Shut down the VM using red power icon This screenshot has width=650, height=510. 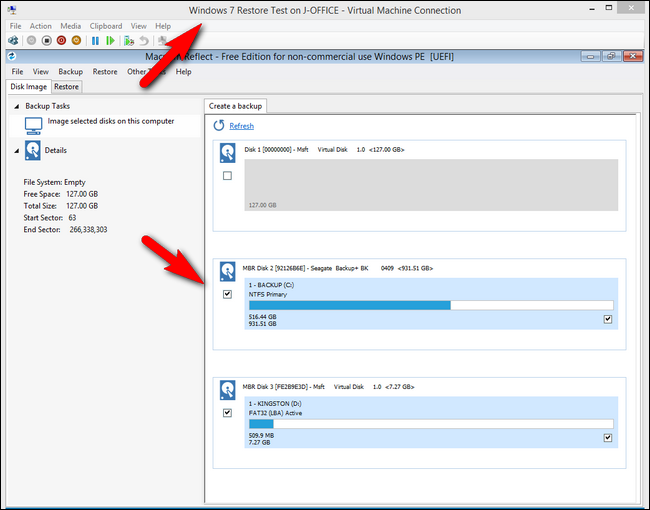tap(61, 41)
